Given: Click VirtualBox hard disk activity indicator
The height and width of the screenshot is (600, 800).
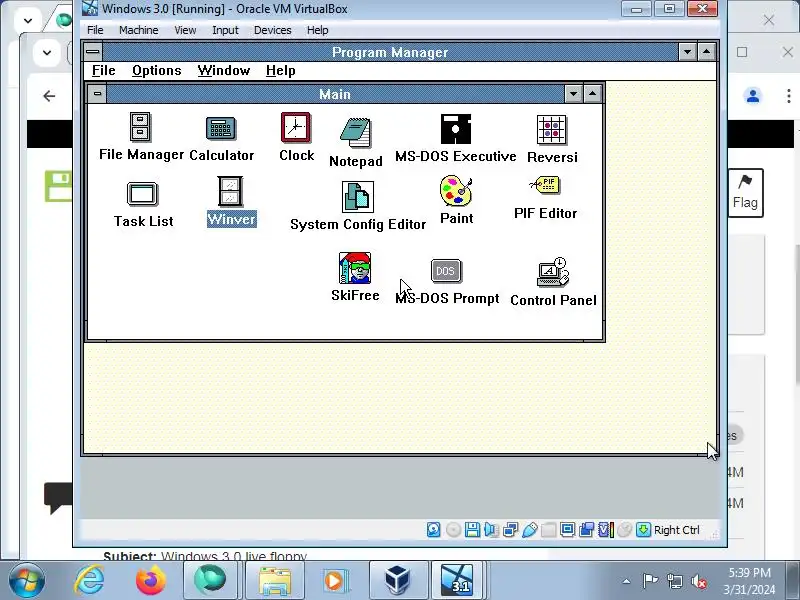Looking at the screenshot, I should click(434, 530).
